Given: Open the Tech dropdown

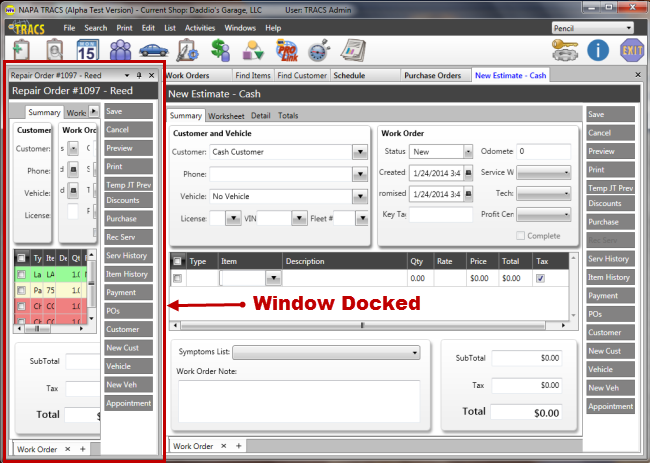Looking at the screenshot, I should 543,193.
